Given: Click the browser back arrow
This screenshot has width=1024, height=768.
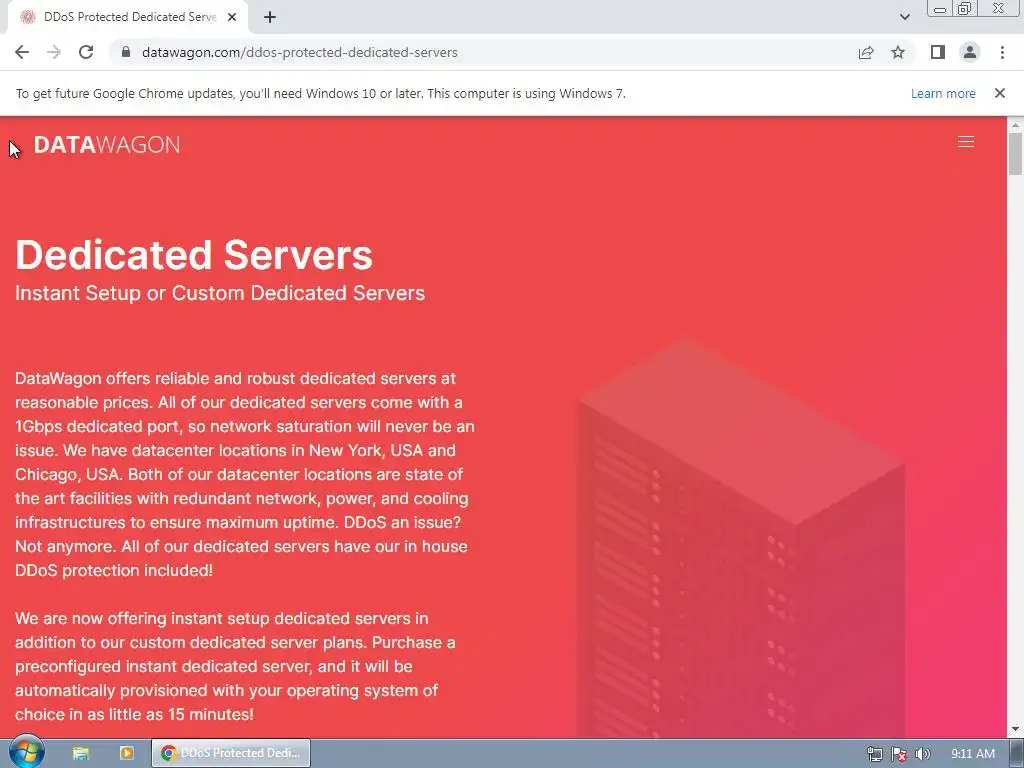Looking at the screenshot, I should pyautogui.click(x=22, y=52).
